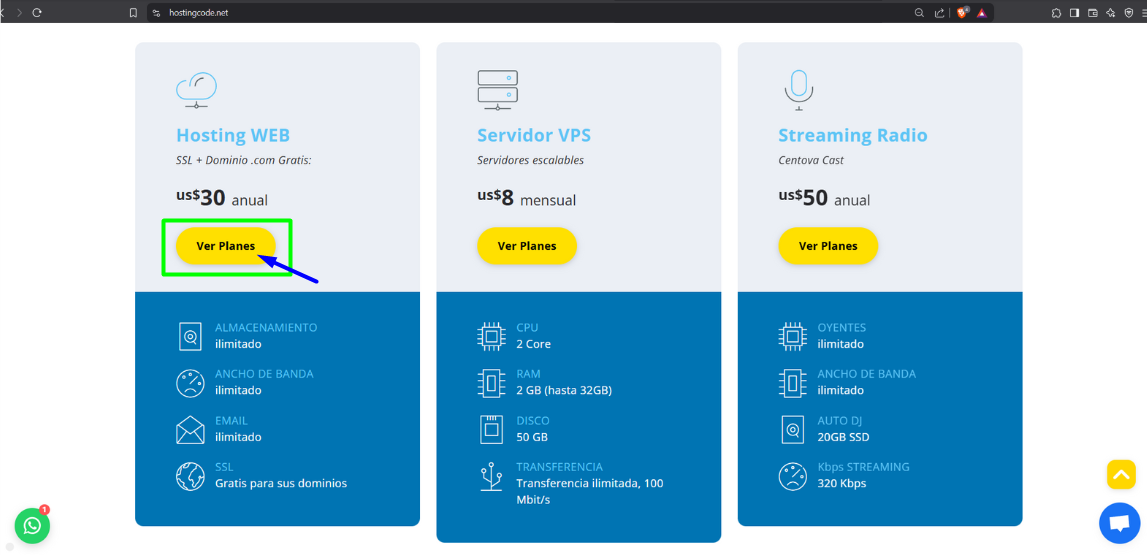Click the Servidor VPS server icon
The image size is (1147, 555).
click(497, 88)
